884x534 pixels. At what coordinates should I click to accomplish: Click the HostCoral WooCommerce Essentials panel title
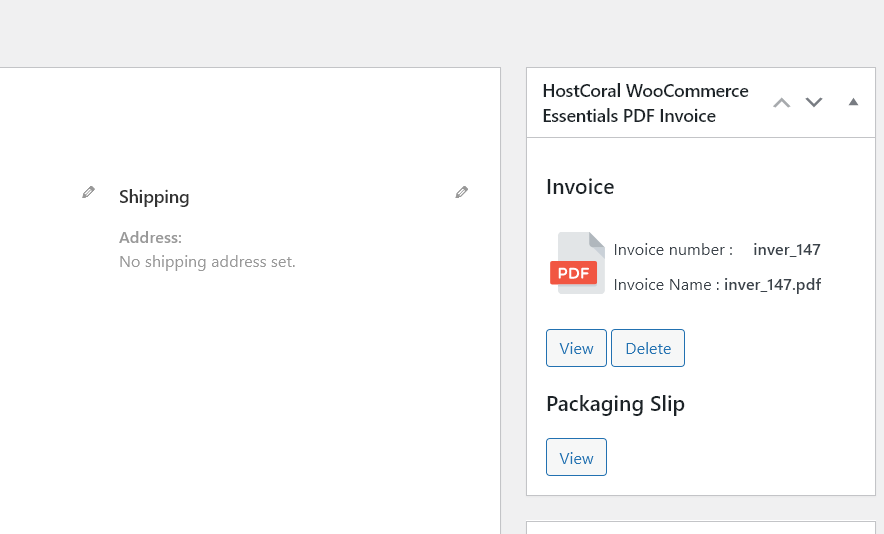click(645, 103)
